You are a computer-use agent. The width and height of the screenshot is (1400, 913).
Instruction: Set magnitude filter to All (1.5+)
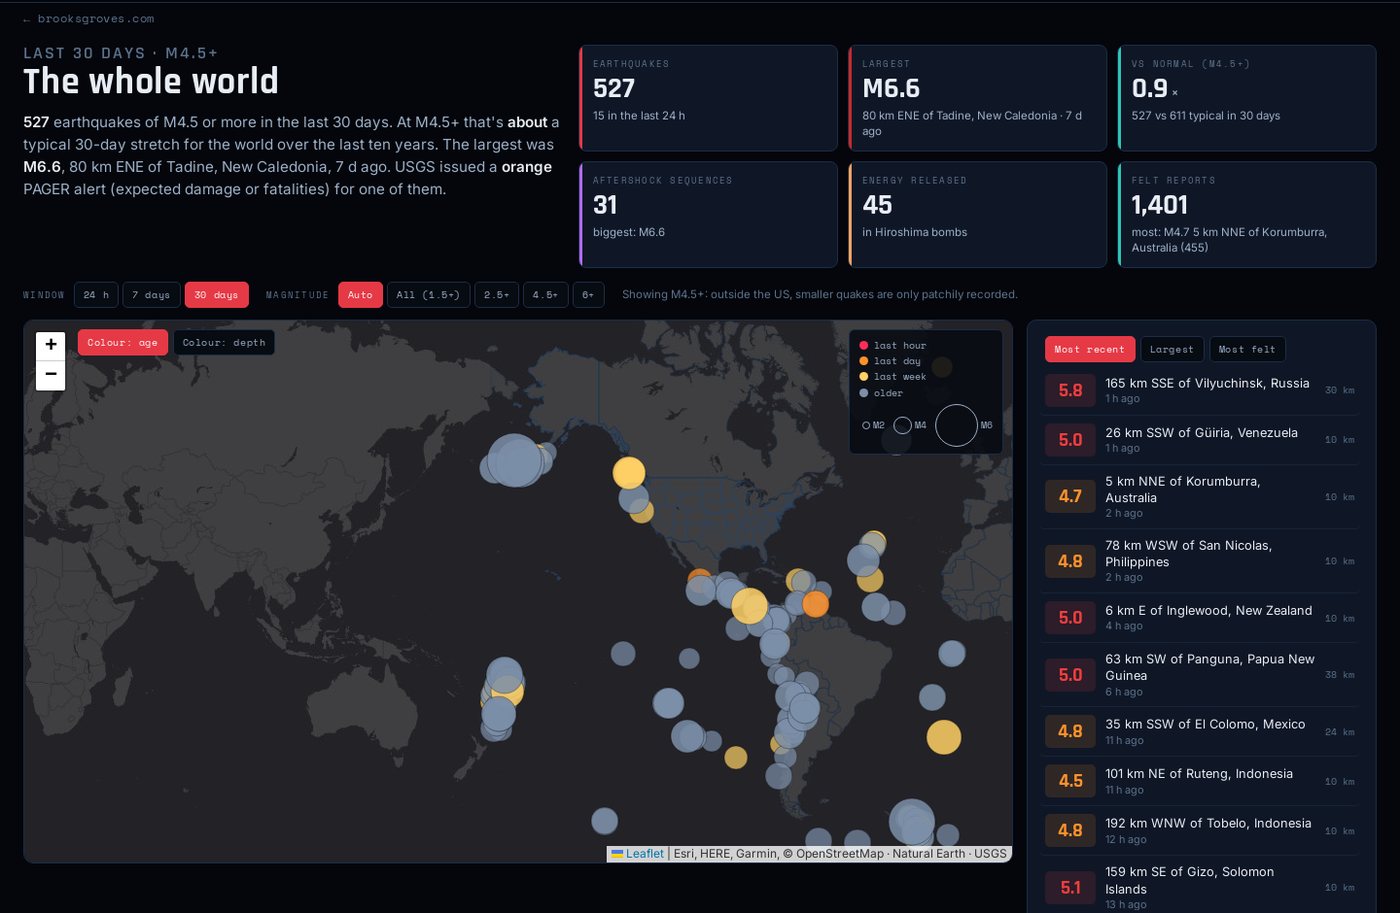(428, 295)
